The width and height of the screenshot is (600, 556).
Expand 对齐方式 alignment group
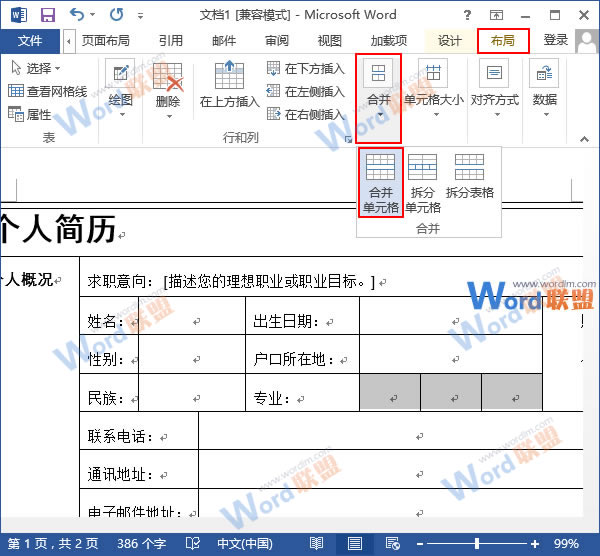(495, 89)
